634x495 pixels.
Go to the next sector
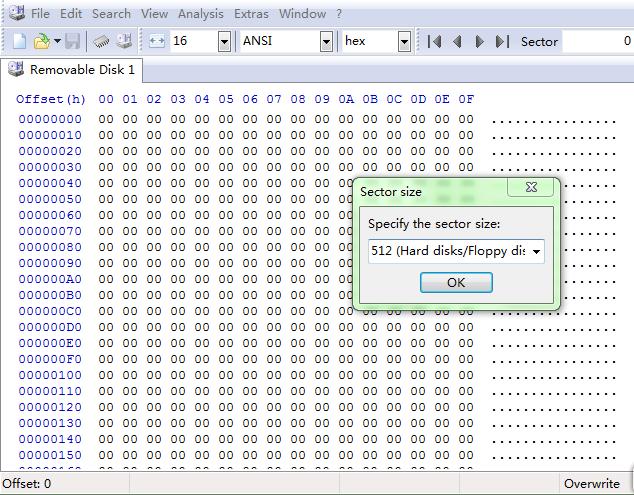pyautogui.click(x=480, y=41)
